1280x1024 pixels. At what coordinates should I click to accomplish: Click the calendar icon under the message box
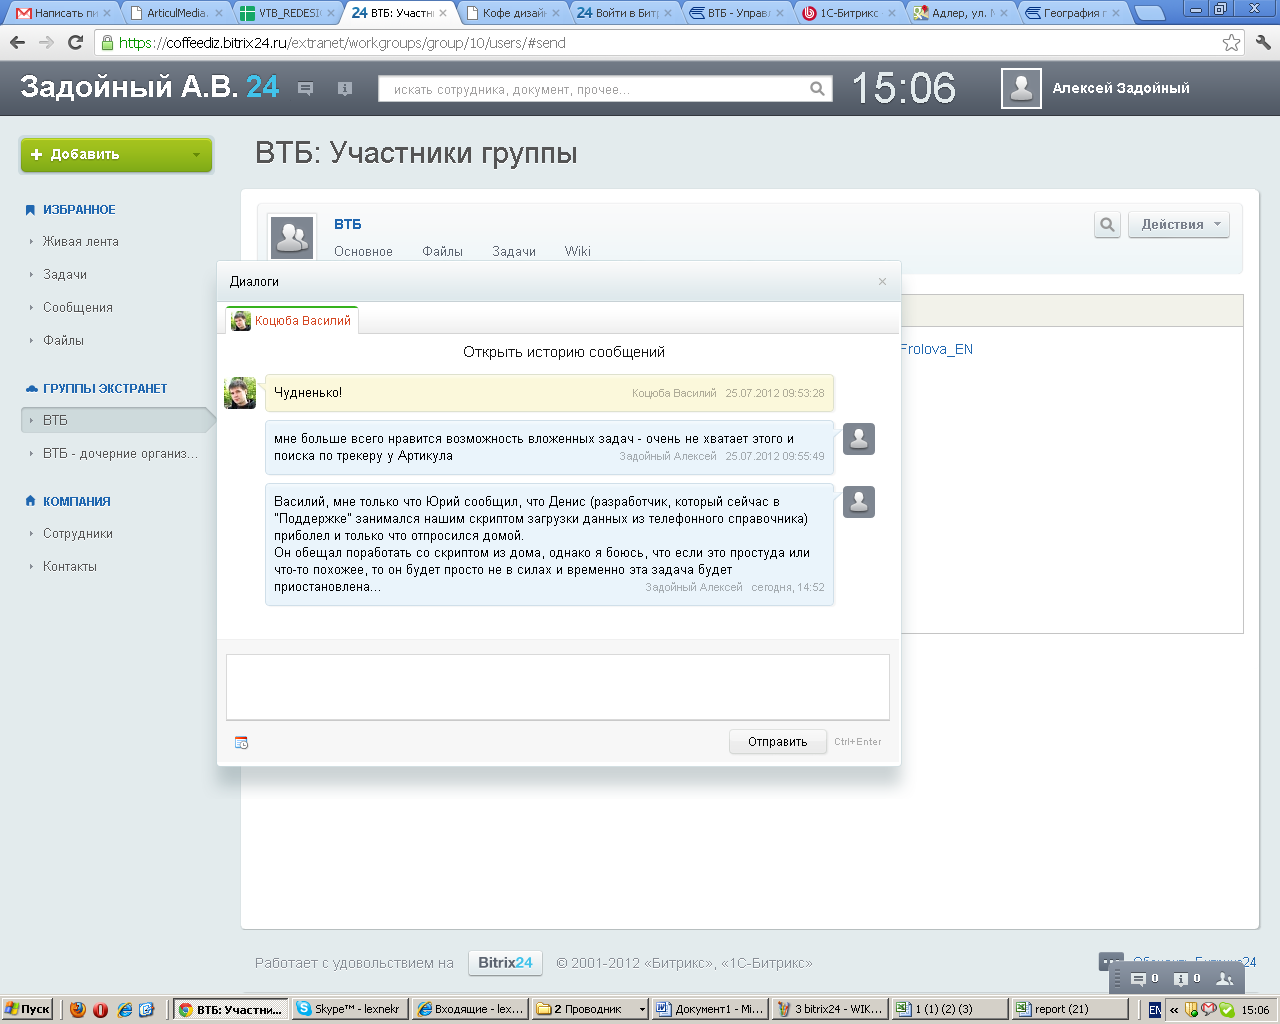tap(241, 742)
